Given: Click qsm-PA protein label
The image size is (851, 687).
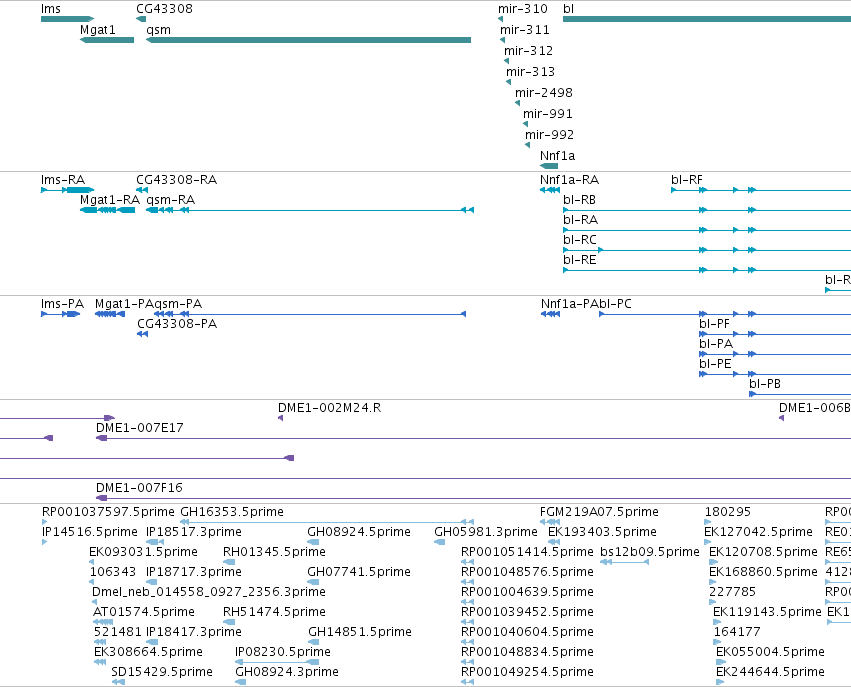Looking at the screenshot, I should [178, 304].
